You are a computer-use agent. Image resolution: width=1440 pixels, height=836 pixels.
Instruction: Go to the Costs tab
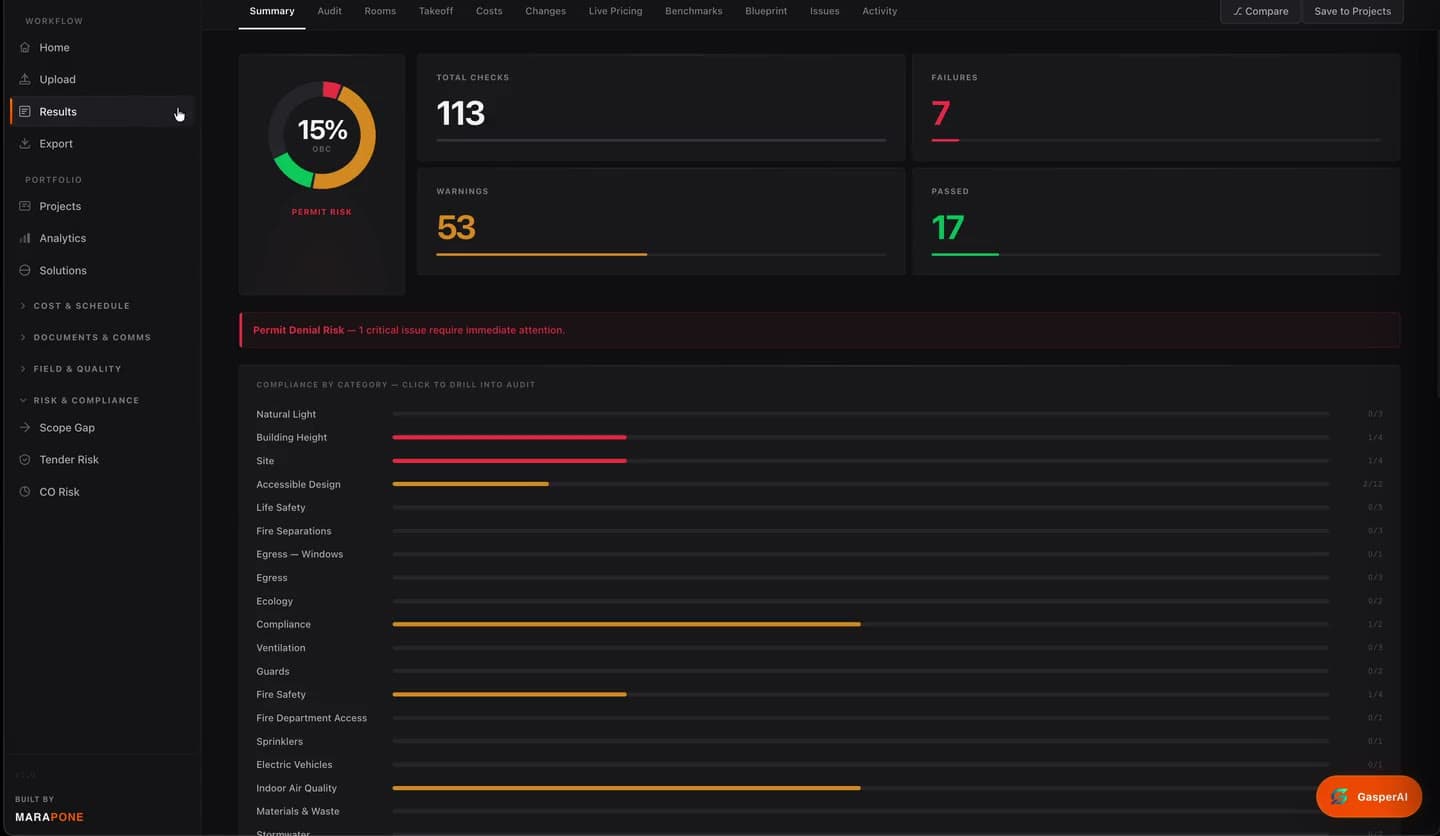click(489, 11)
